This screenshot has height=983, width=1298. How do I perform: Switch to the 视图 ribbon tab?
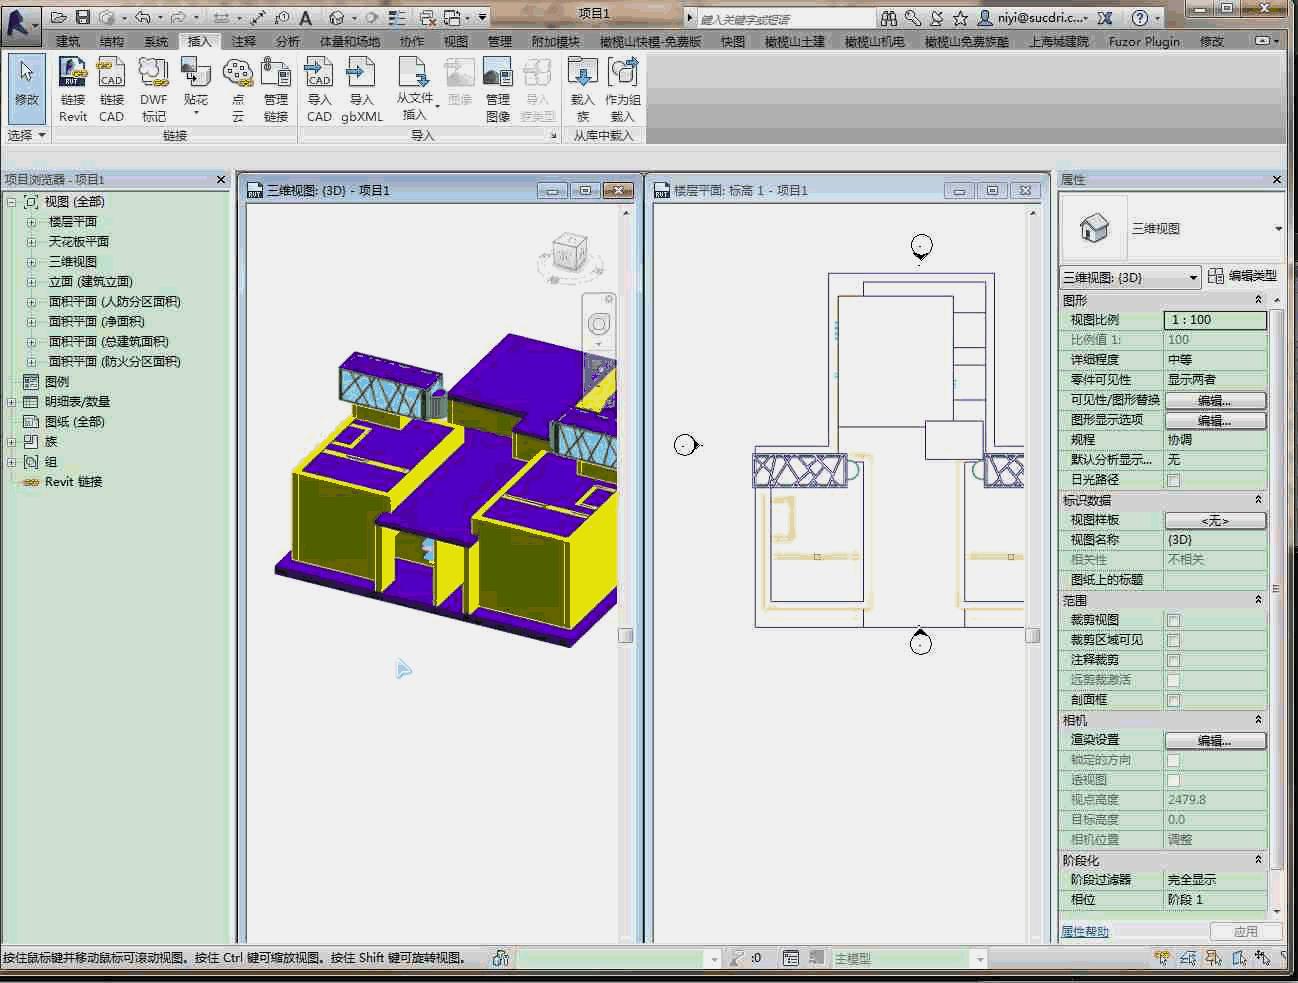pos(455,41)
